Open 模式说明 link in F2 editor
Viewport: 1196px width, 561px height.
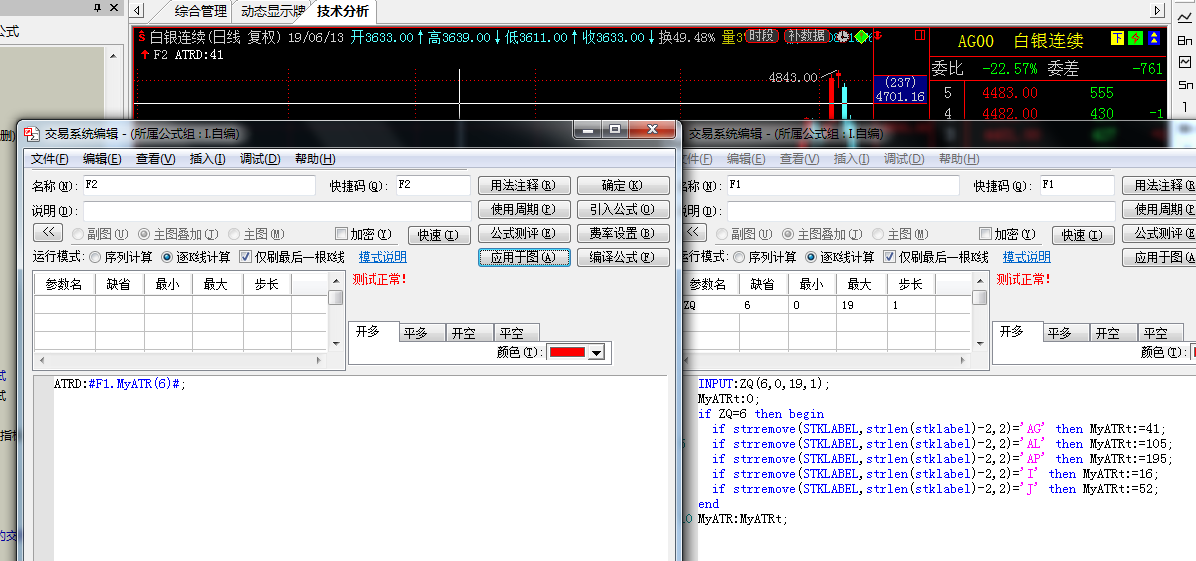[383, 257]
